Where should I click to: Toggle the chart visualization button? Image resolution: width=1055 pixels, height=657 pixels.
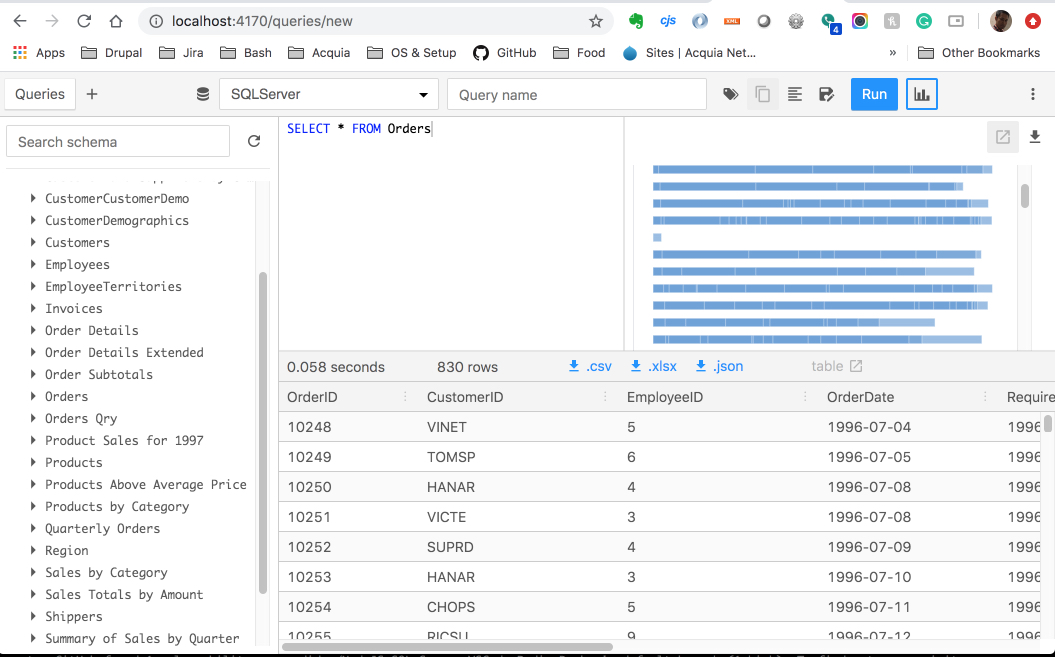[922, 94]
